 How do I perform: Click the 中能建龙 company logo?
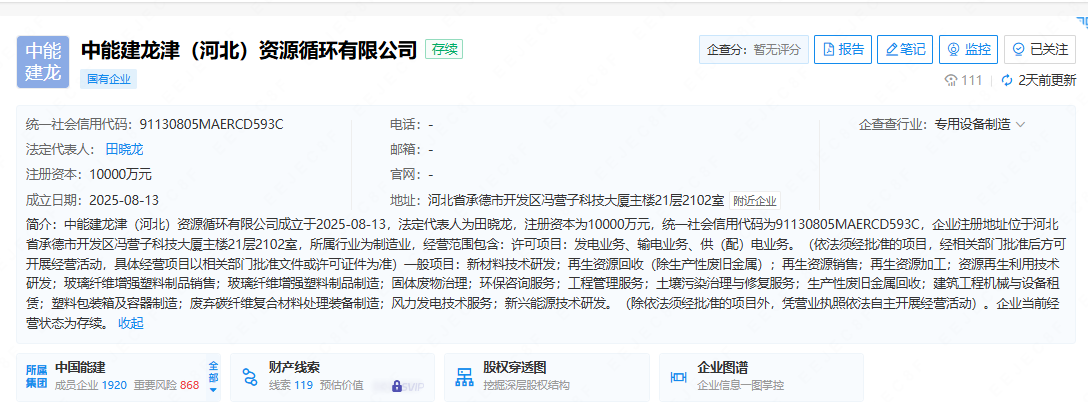[x=43, y=62]
